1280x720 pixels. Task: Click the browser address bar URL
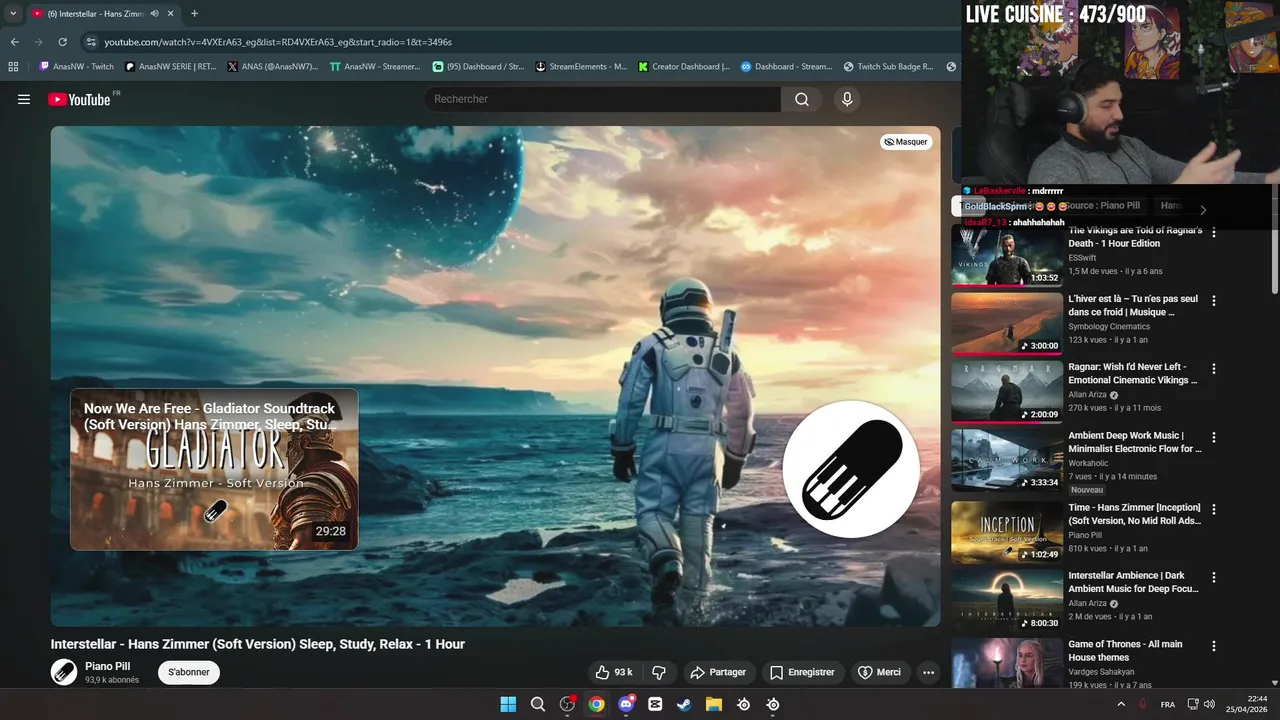tap(278, 42)
